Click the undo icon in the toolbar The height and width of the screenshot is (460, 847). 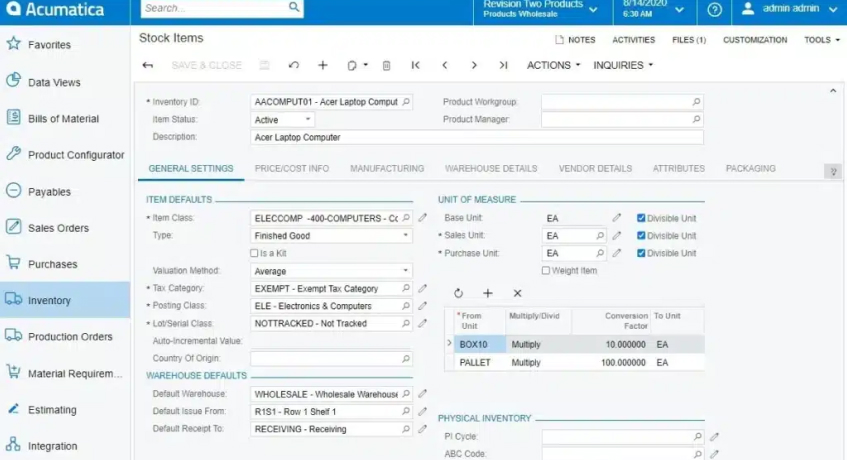293,65
